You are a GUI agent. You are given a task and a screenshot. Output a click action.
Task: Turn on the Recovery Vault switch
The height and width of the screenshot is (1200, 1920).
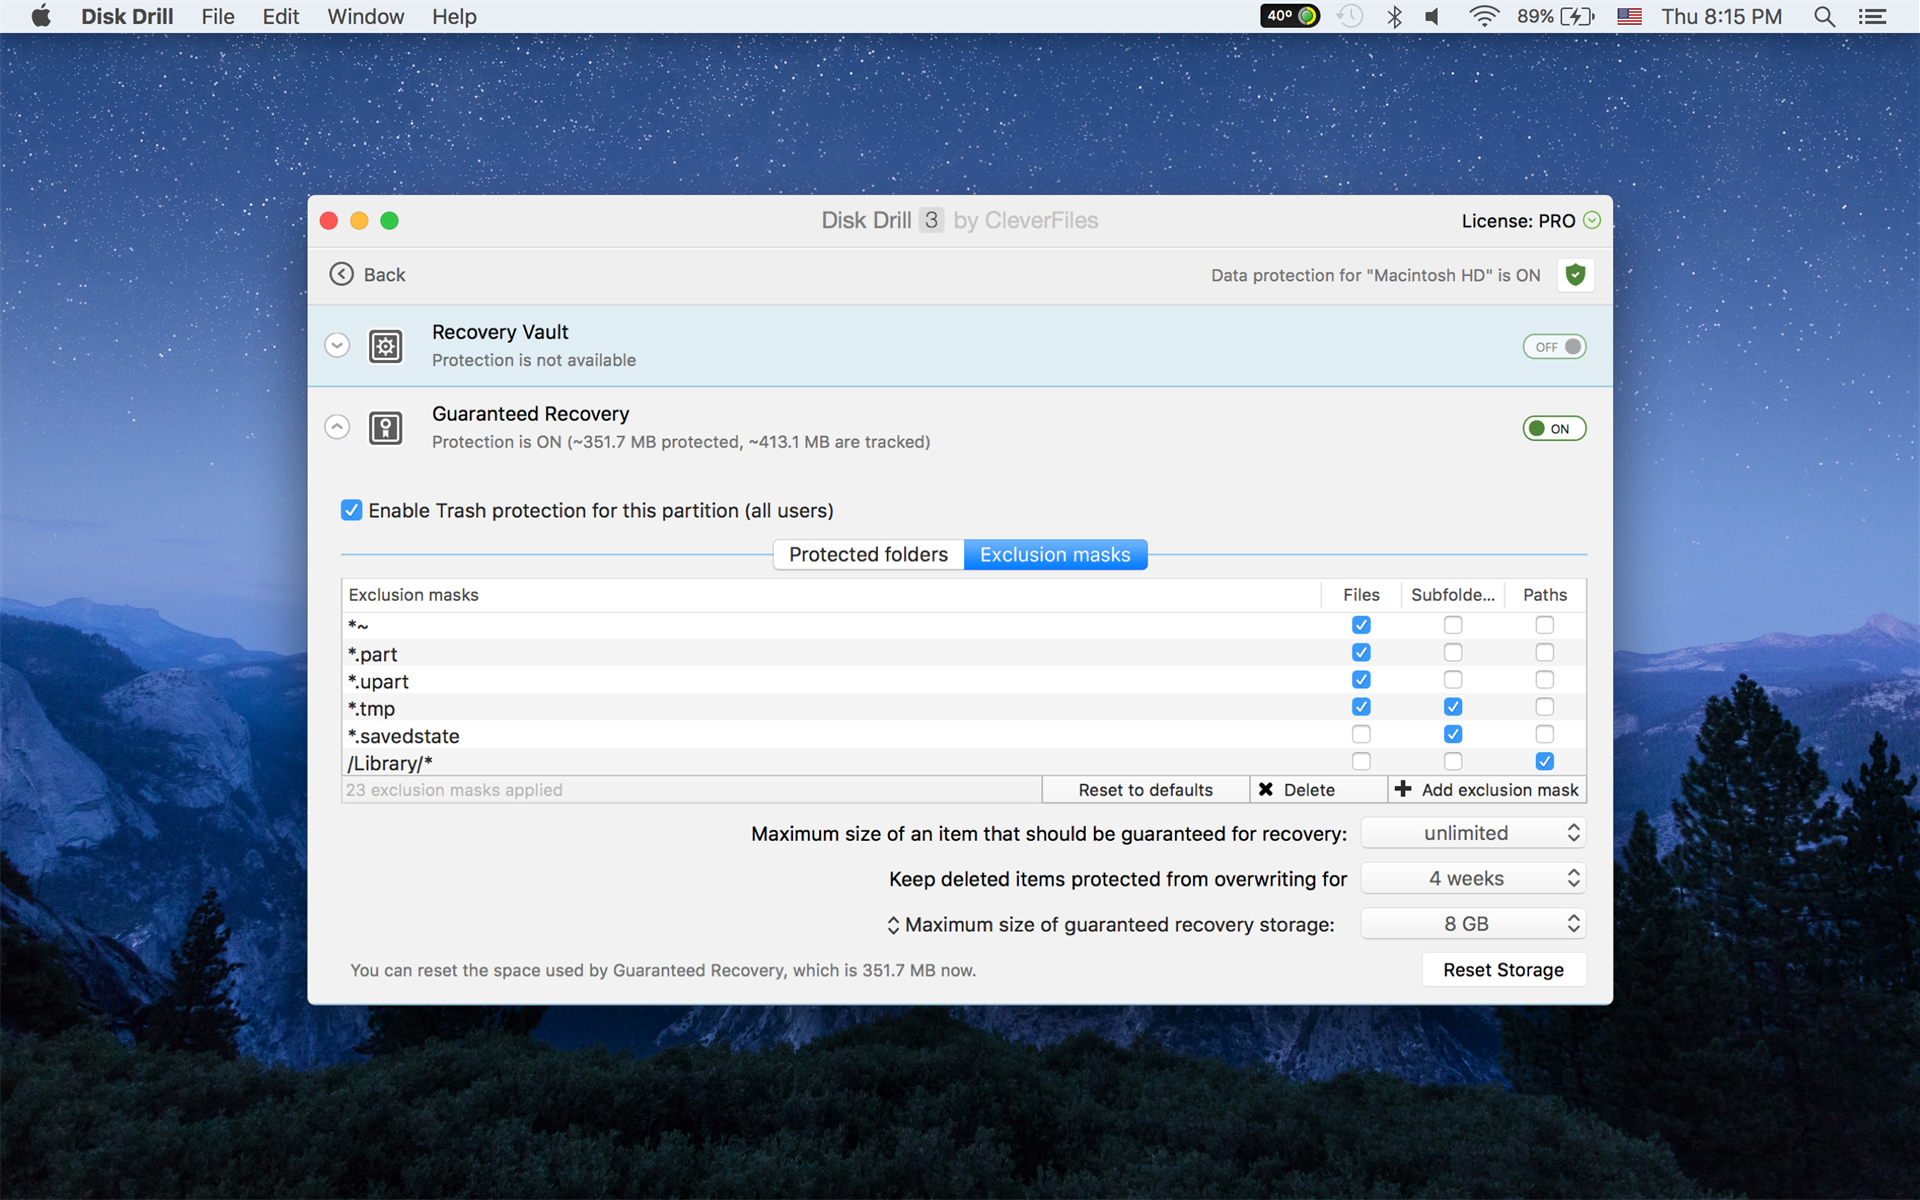coord(1554,347)
